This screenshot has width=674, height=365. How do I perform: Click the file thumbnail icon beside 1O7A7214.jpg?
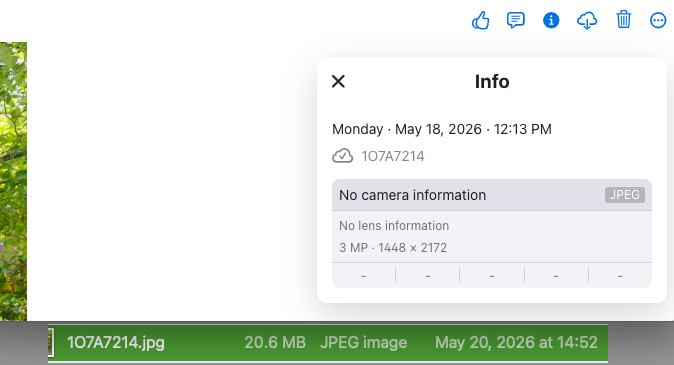[x=50, y=343]
